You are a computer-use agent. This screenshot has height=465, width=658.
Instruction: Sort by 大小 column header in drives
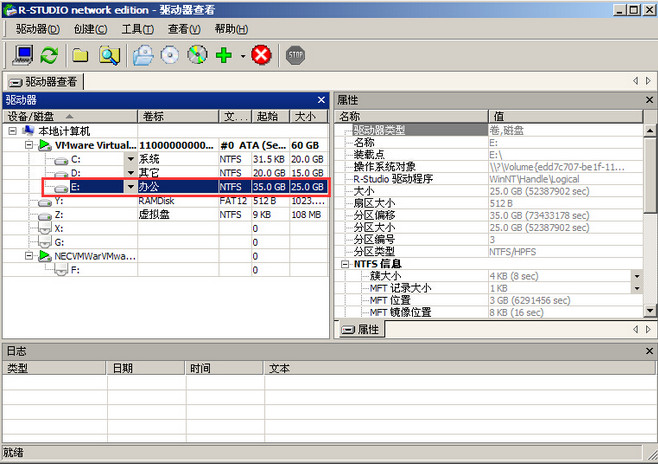[309, 116]
